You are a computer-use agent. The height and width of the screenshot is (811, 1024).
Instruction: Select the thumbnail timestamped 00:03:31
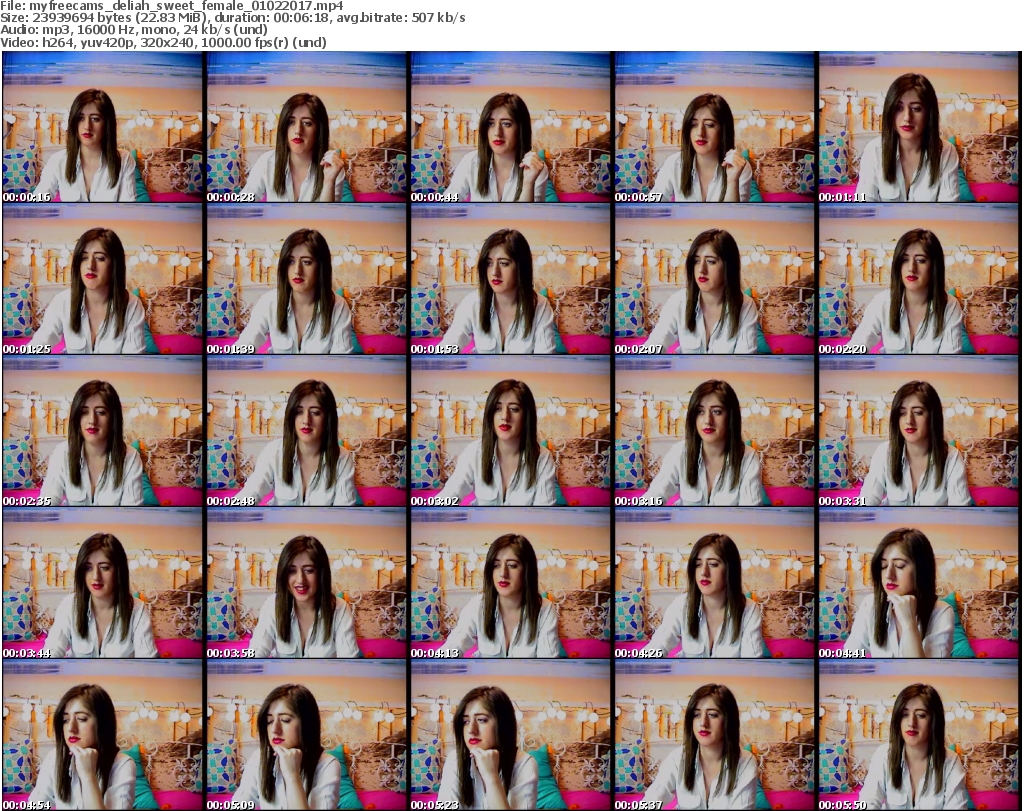tap(919, 431)
